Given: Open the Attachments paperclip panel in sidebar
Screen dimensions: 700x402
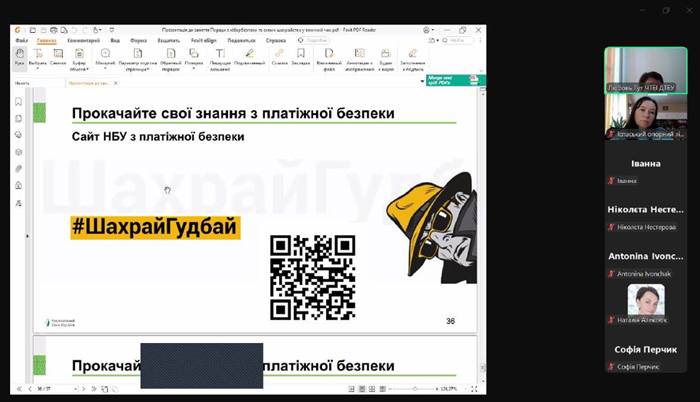Looking at the screenshot, I should (19, 168).
